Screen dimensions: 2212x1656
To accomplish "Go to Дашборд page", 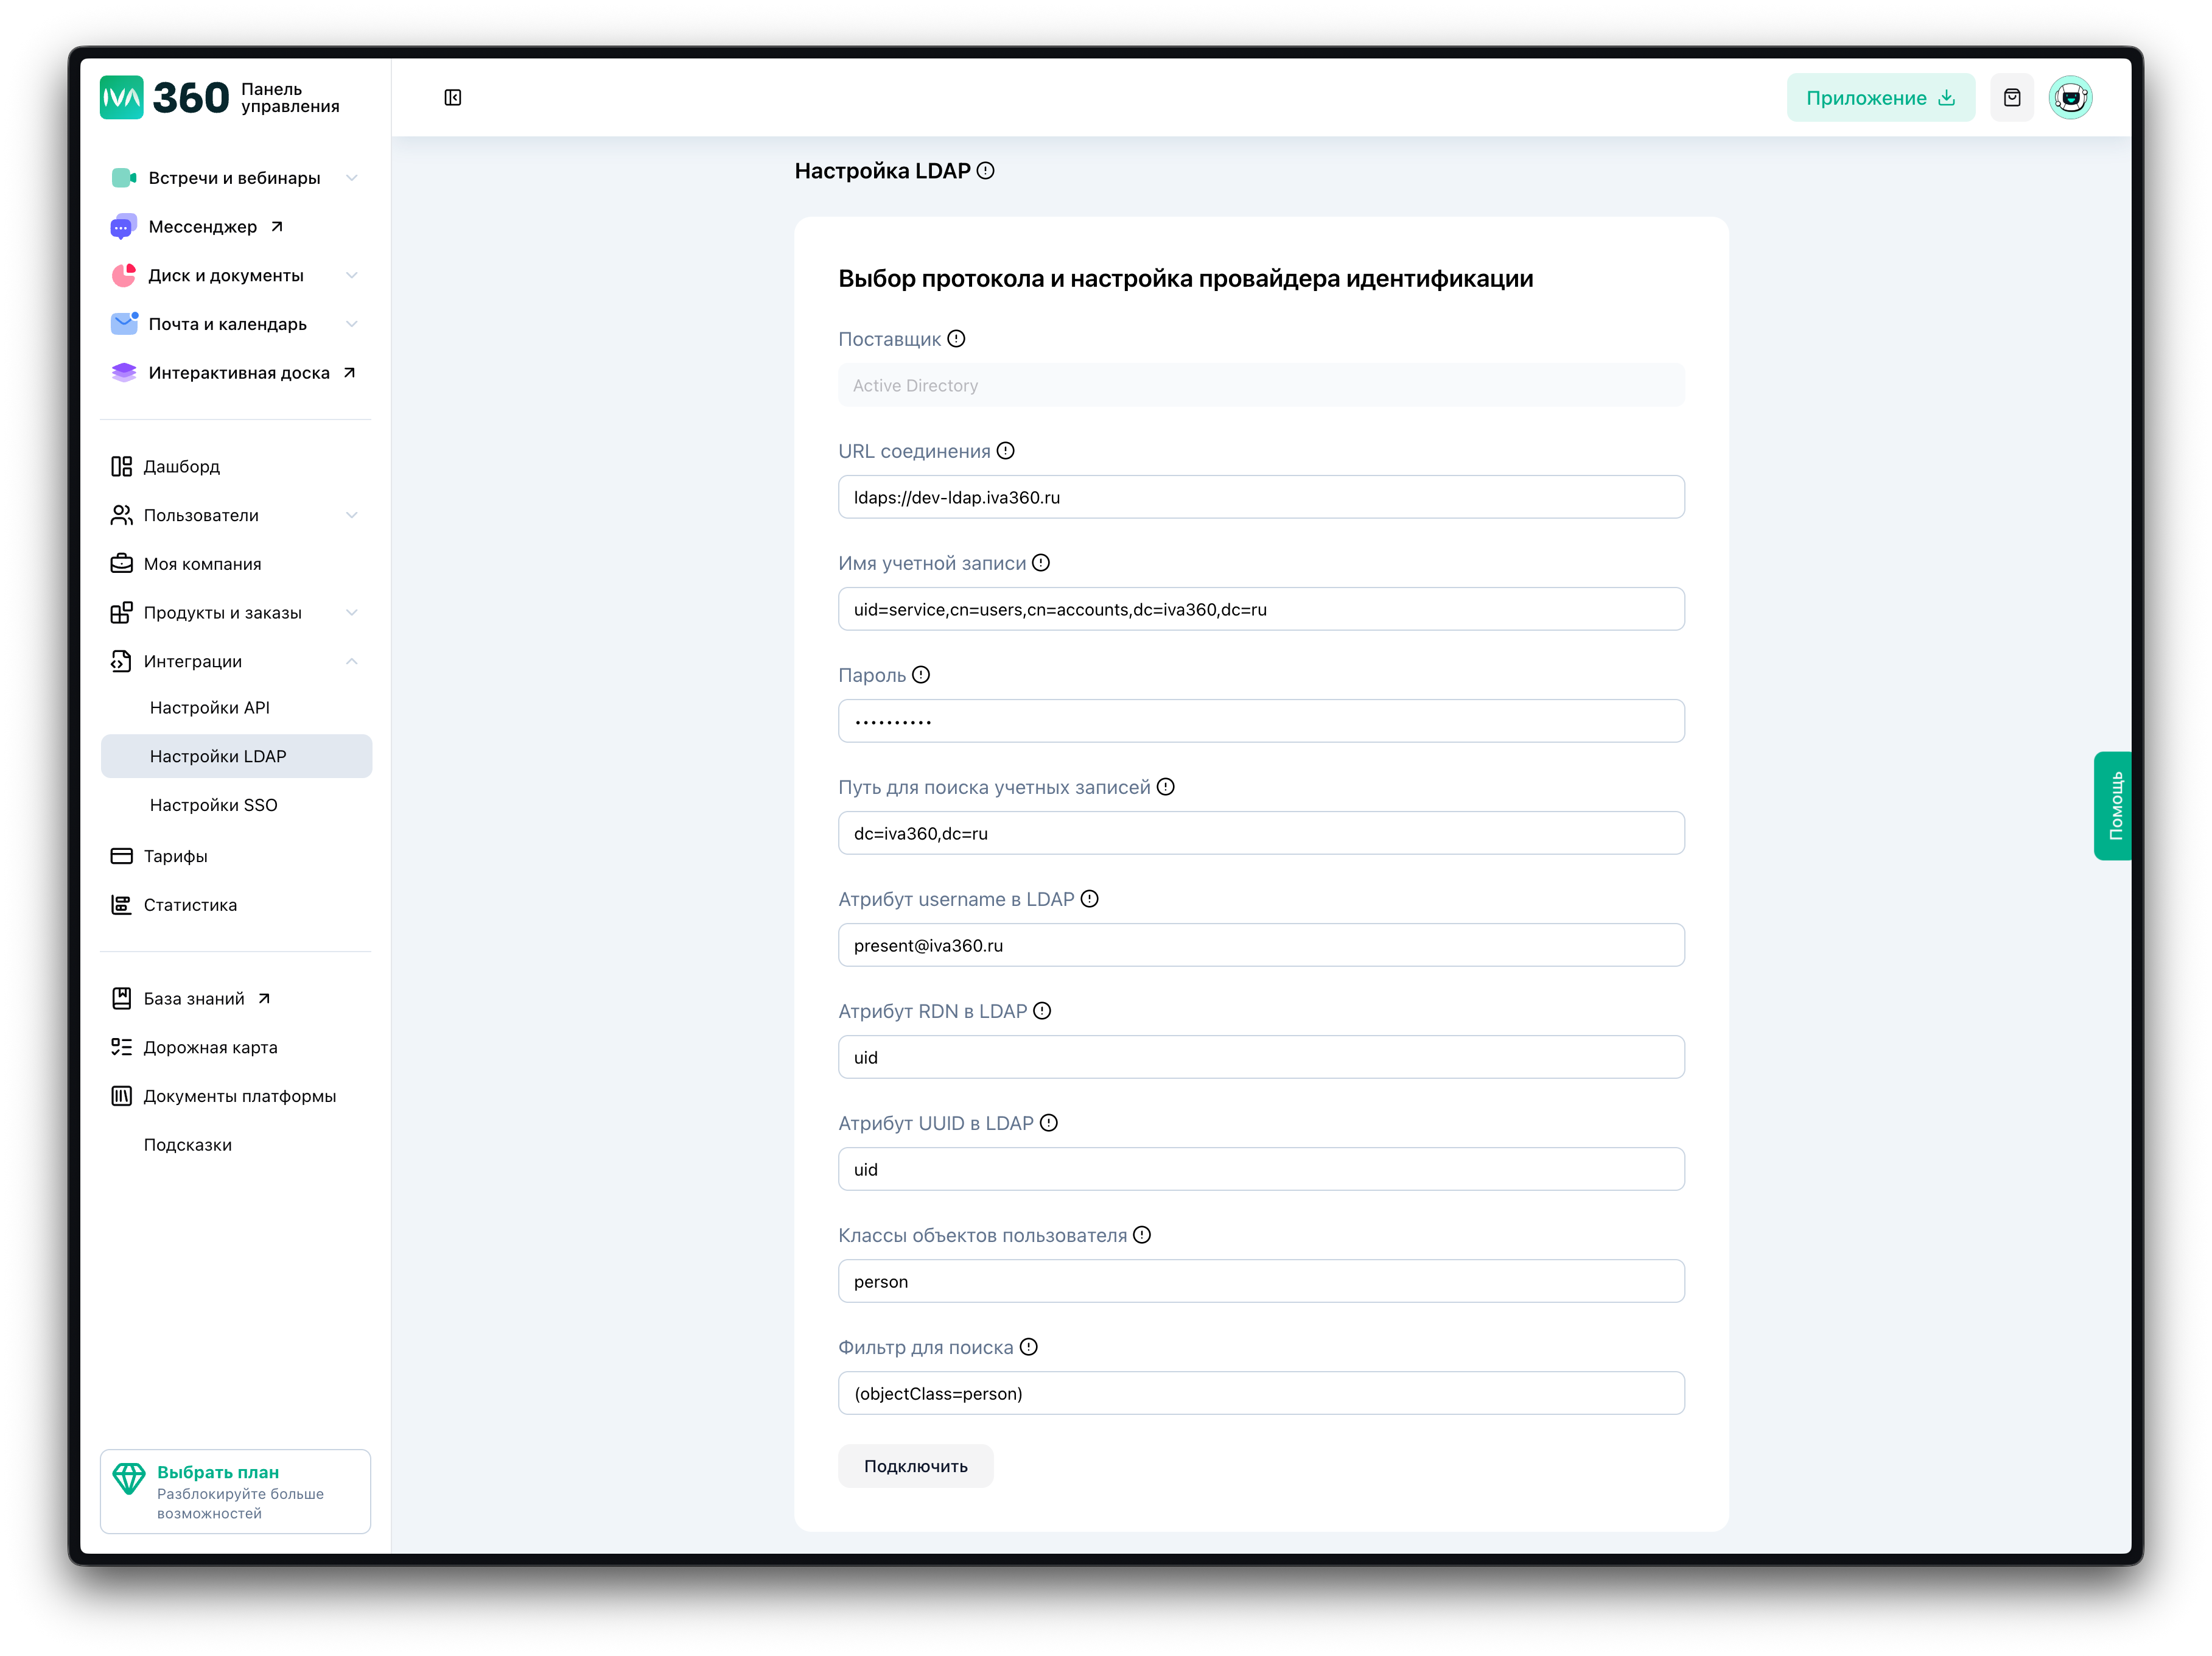I will point(181,466).
